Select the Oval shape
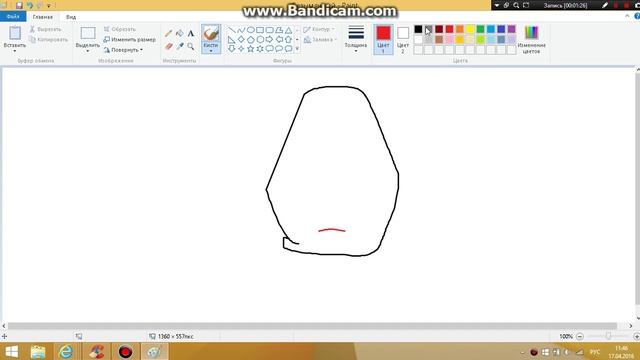 point(251,30)
